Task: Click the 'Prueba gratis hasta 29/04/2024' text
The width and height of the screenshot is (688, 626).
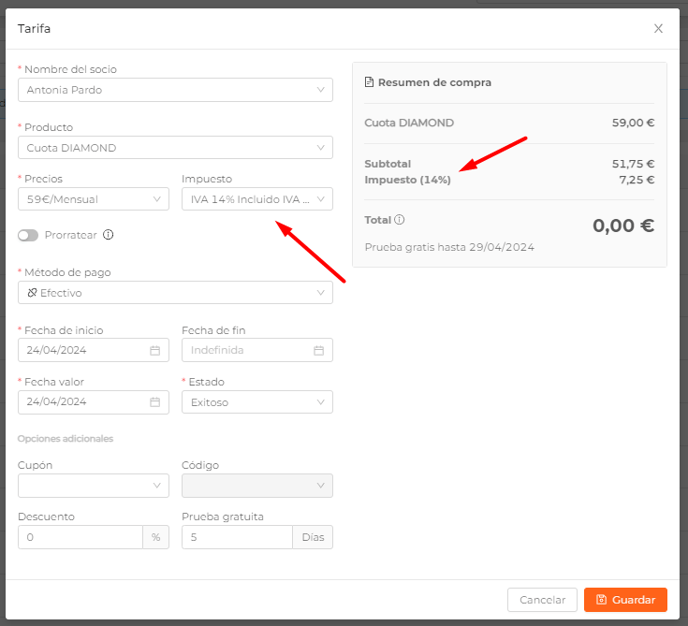Action: tap(449, 247)
